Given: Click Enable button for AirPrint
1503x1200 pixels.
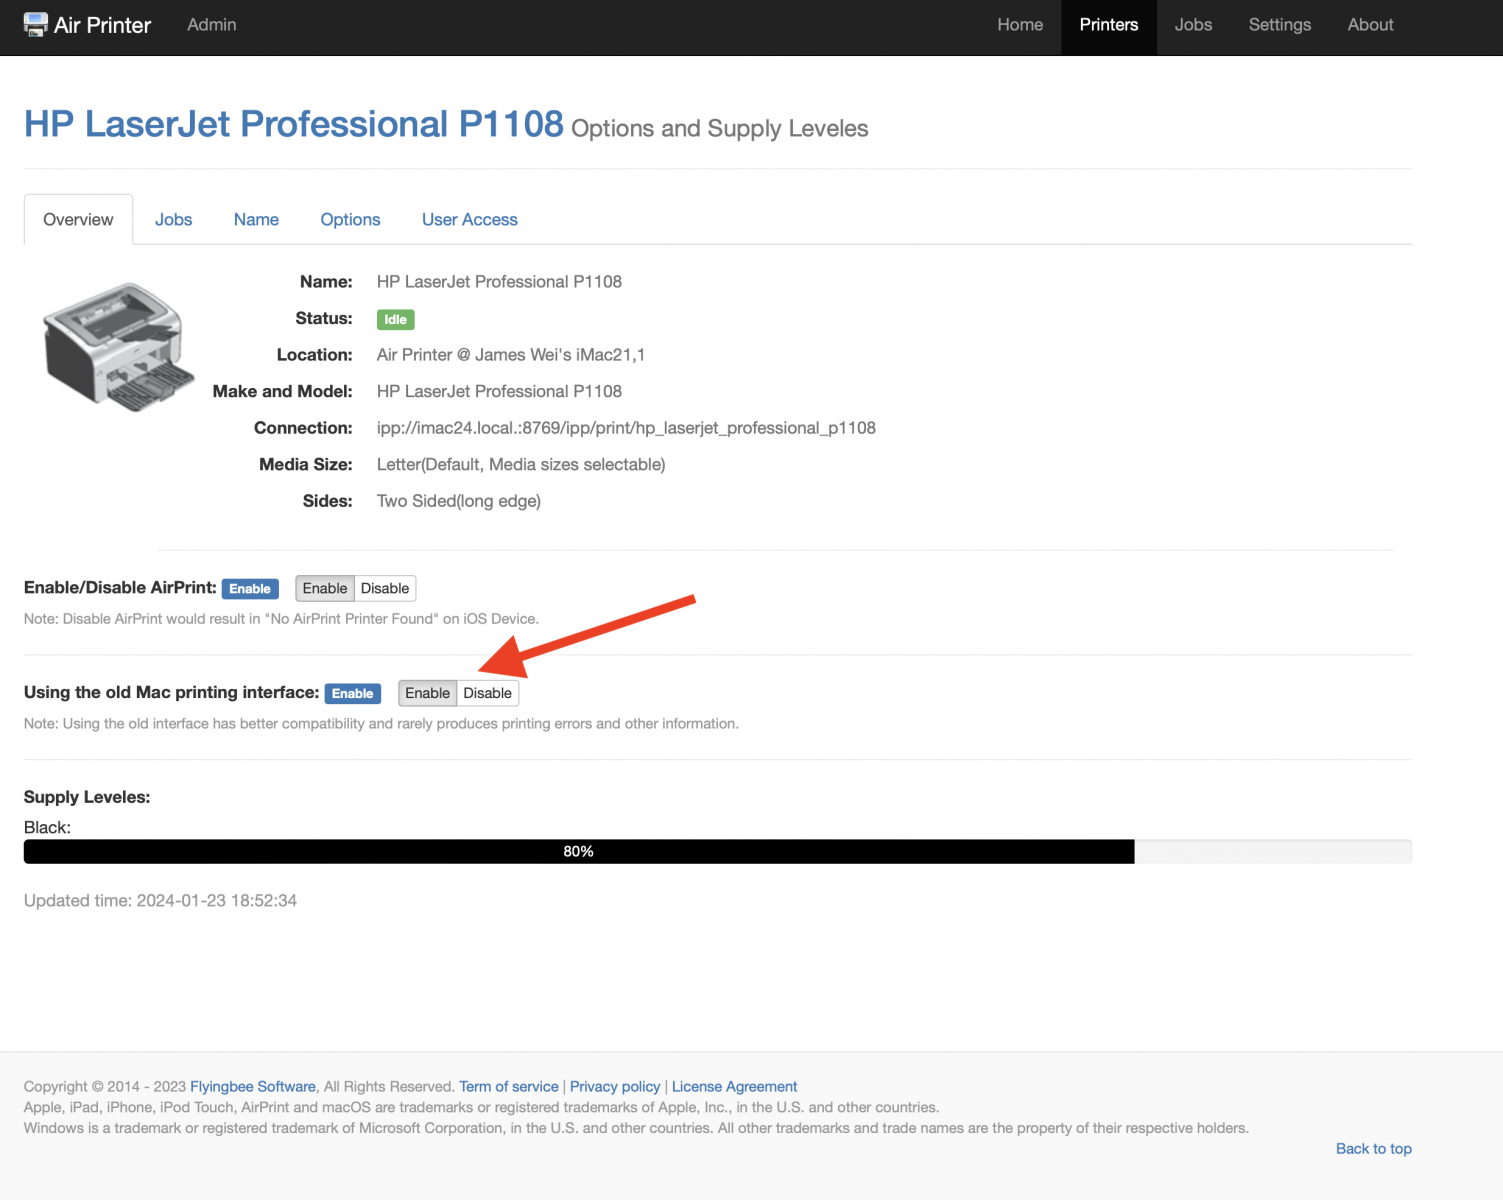Looking at the screenshot, I should [325, 588].
